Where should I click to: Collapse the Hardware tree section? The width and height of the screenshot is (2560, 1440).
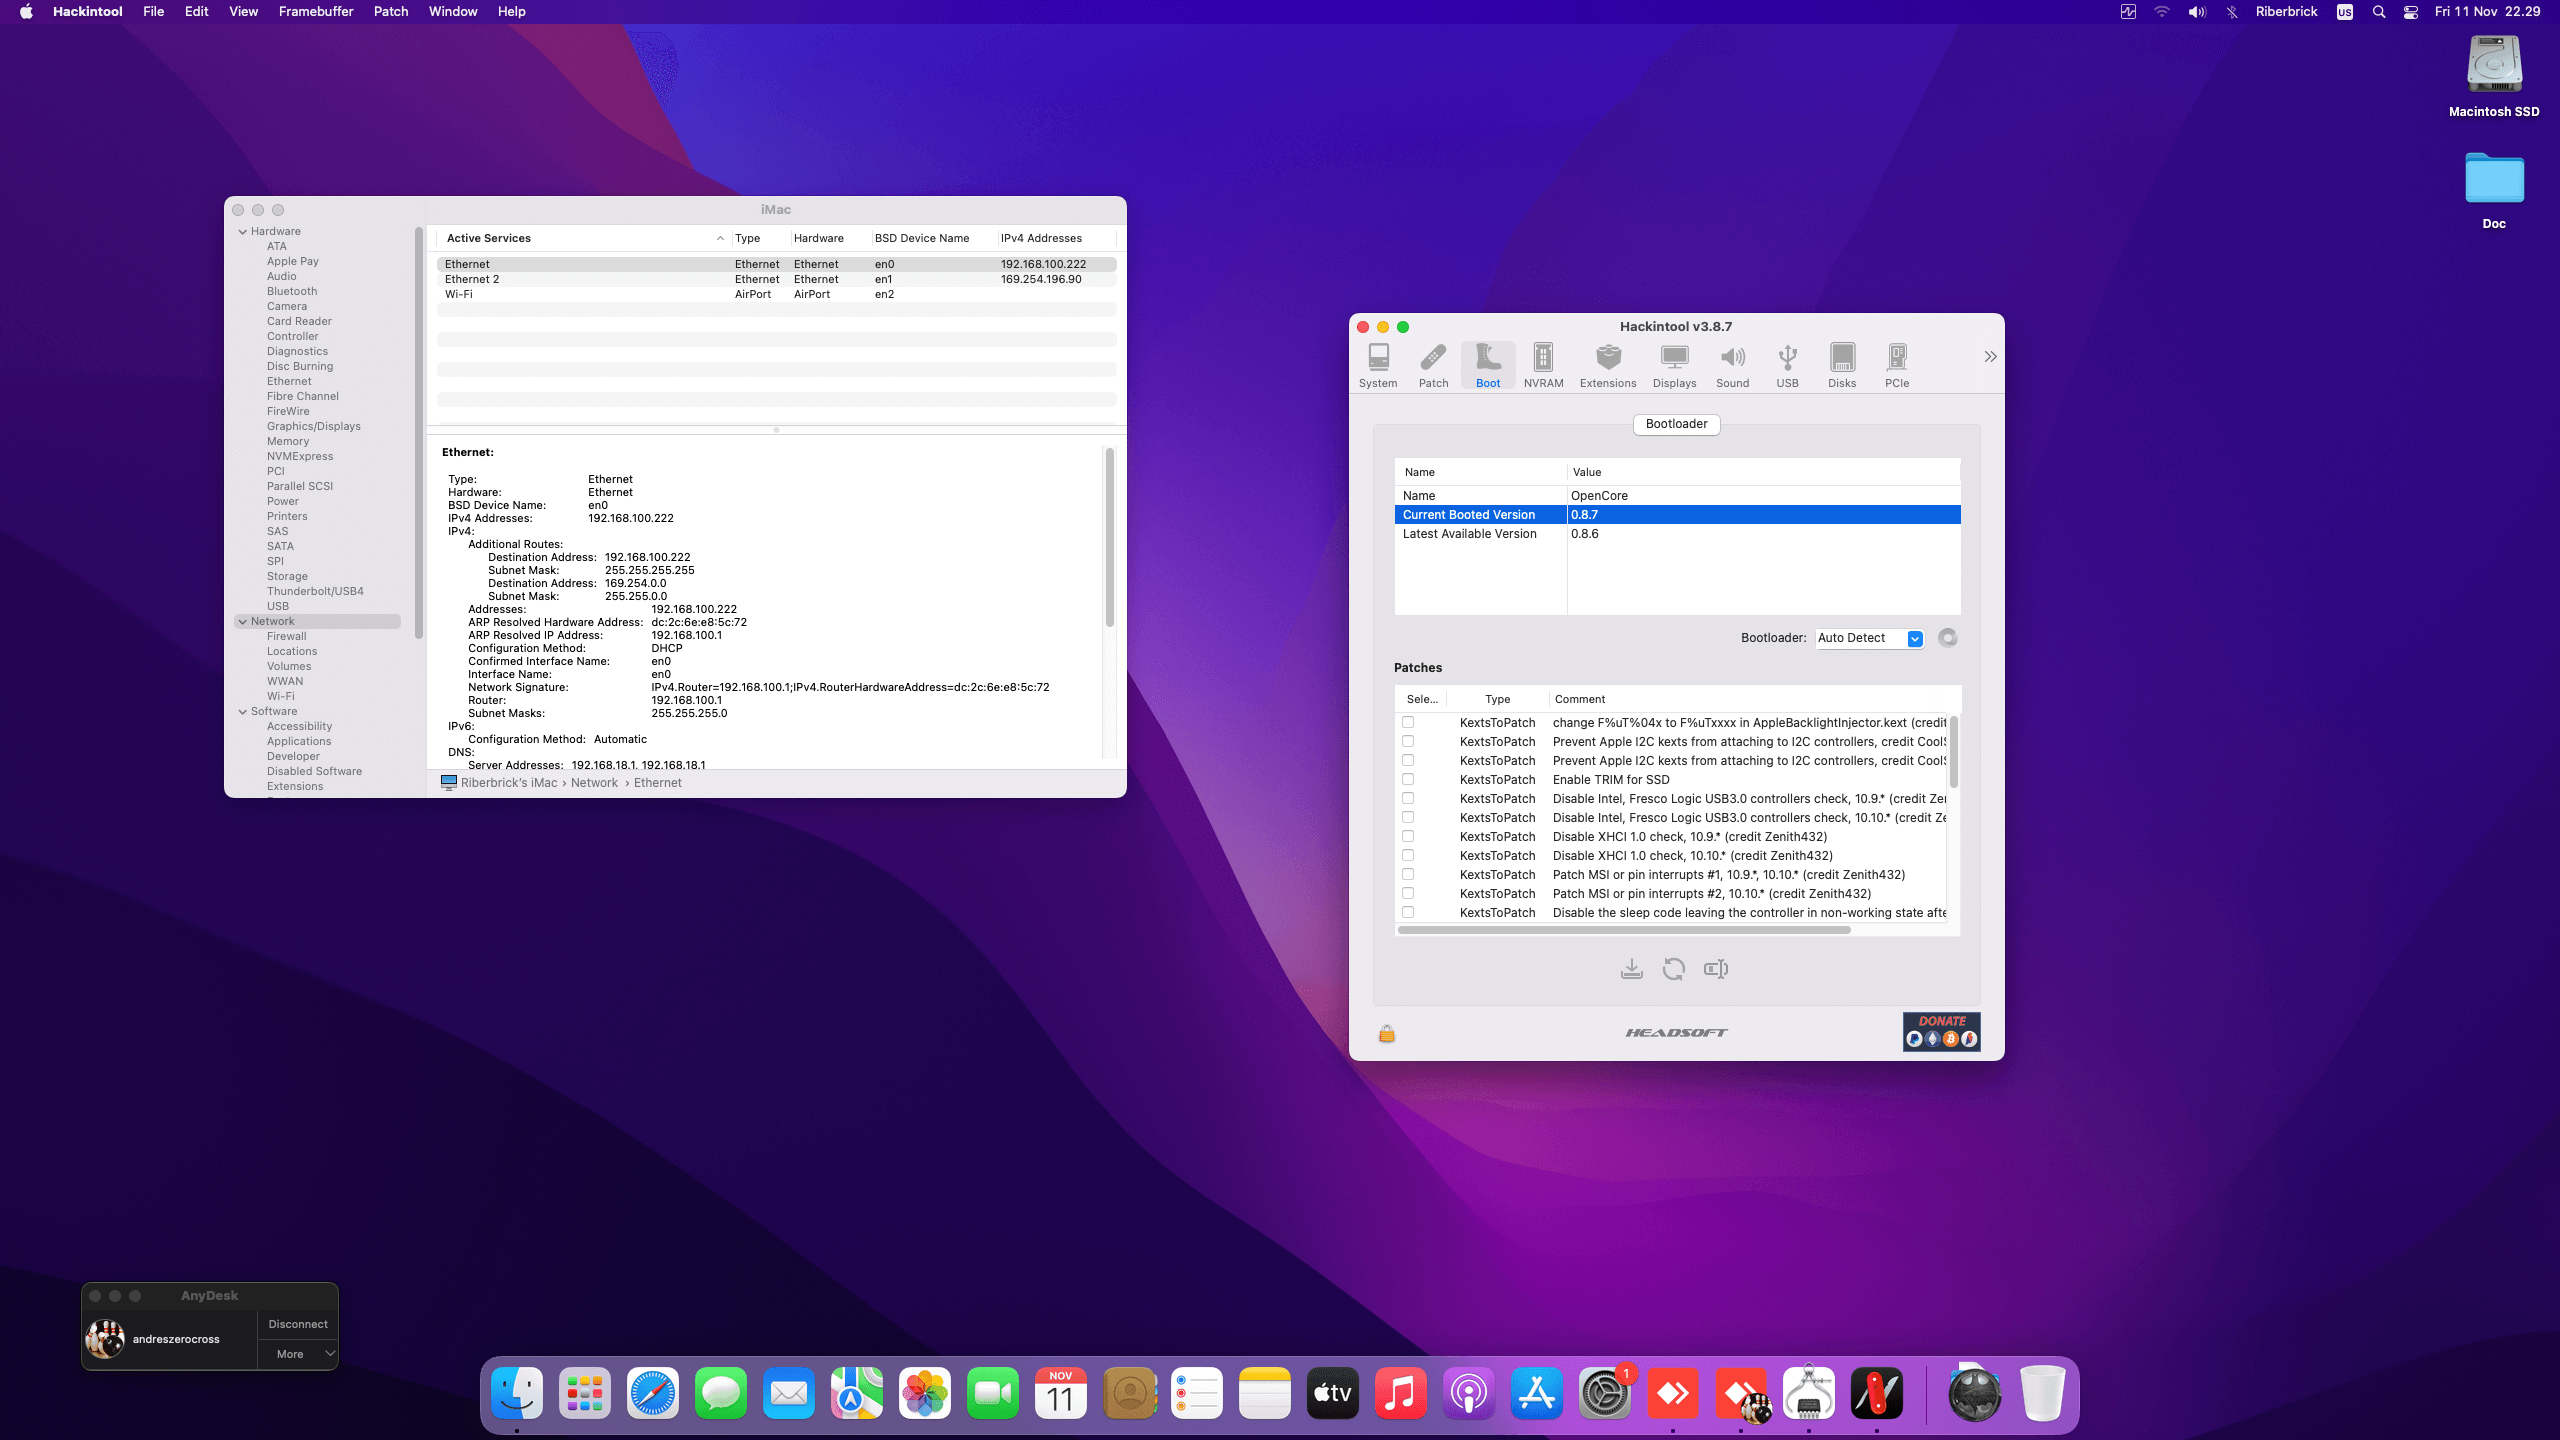tap(243, 232)
